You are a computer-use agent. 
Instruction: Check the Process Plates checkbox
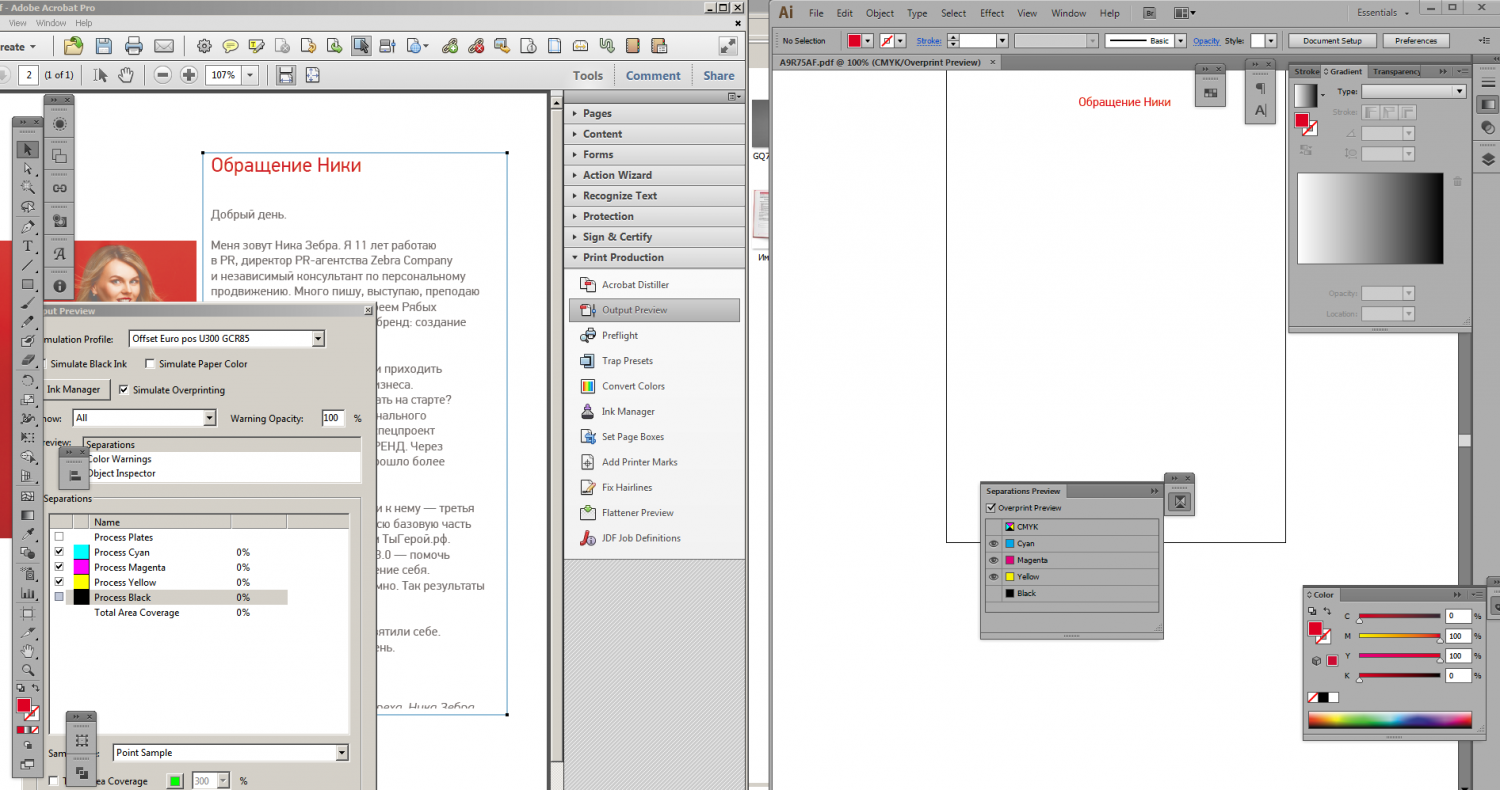59,537
